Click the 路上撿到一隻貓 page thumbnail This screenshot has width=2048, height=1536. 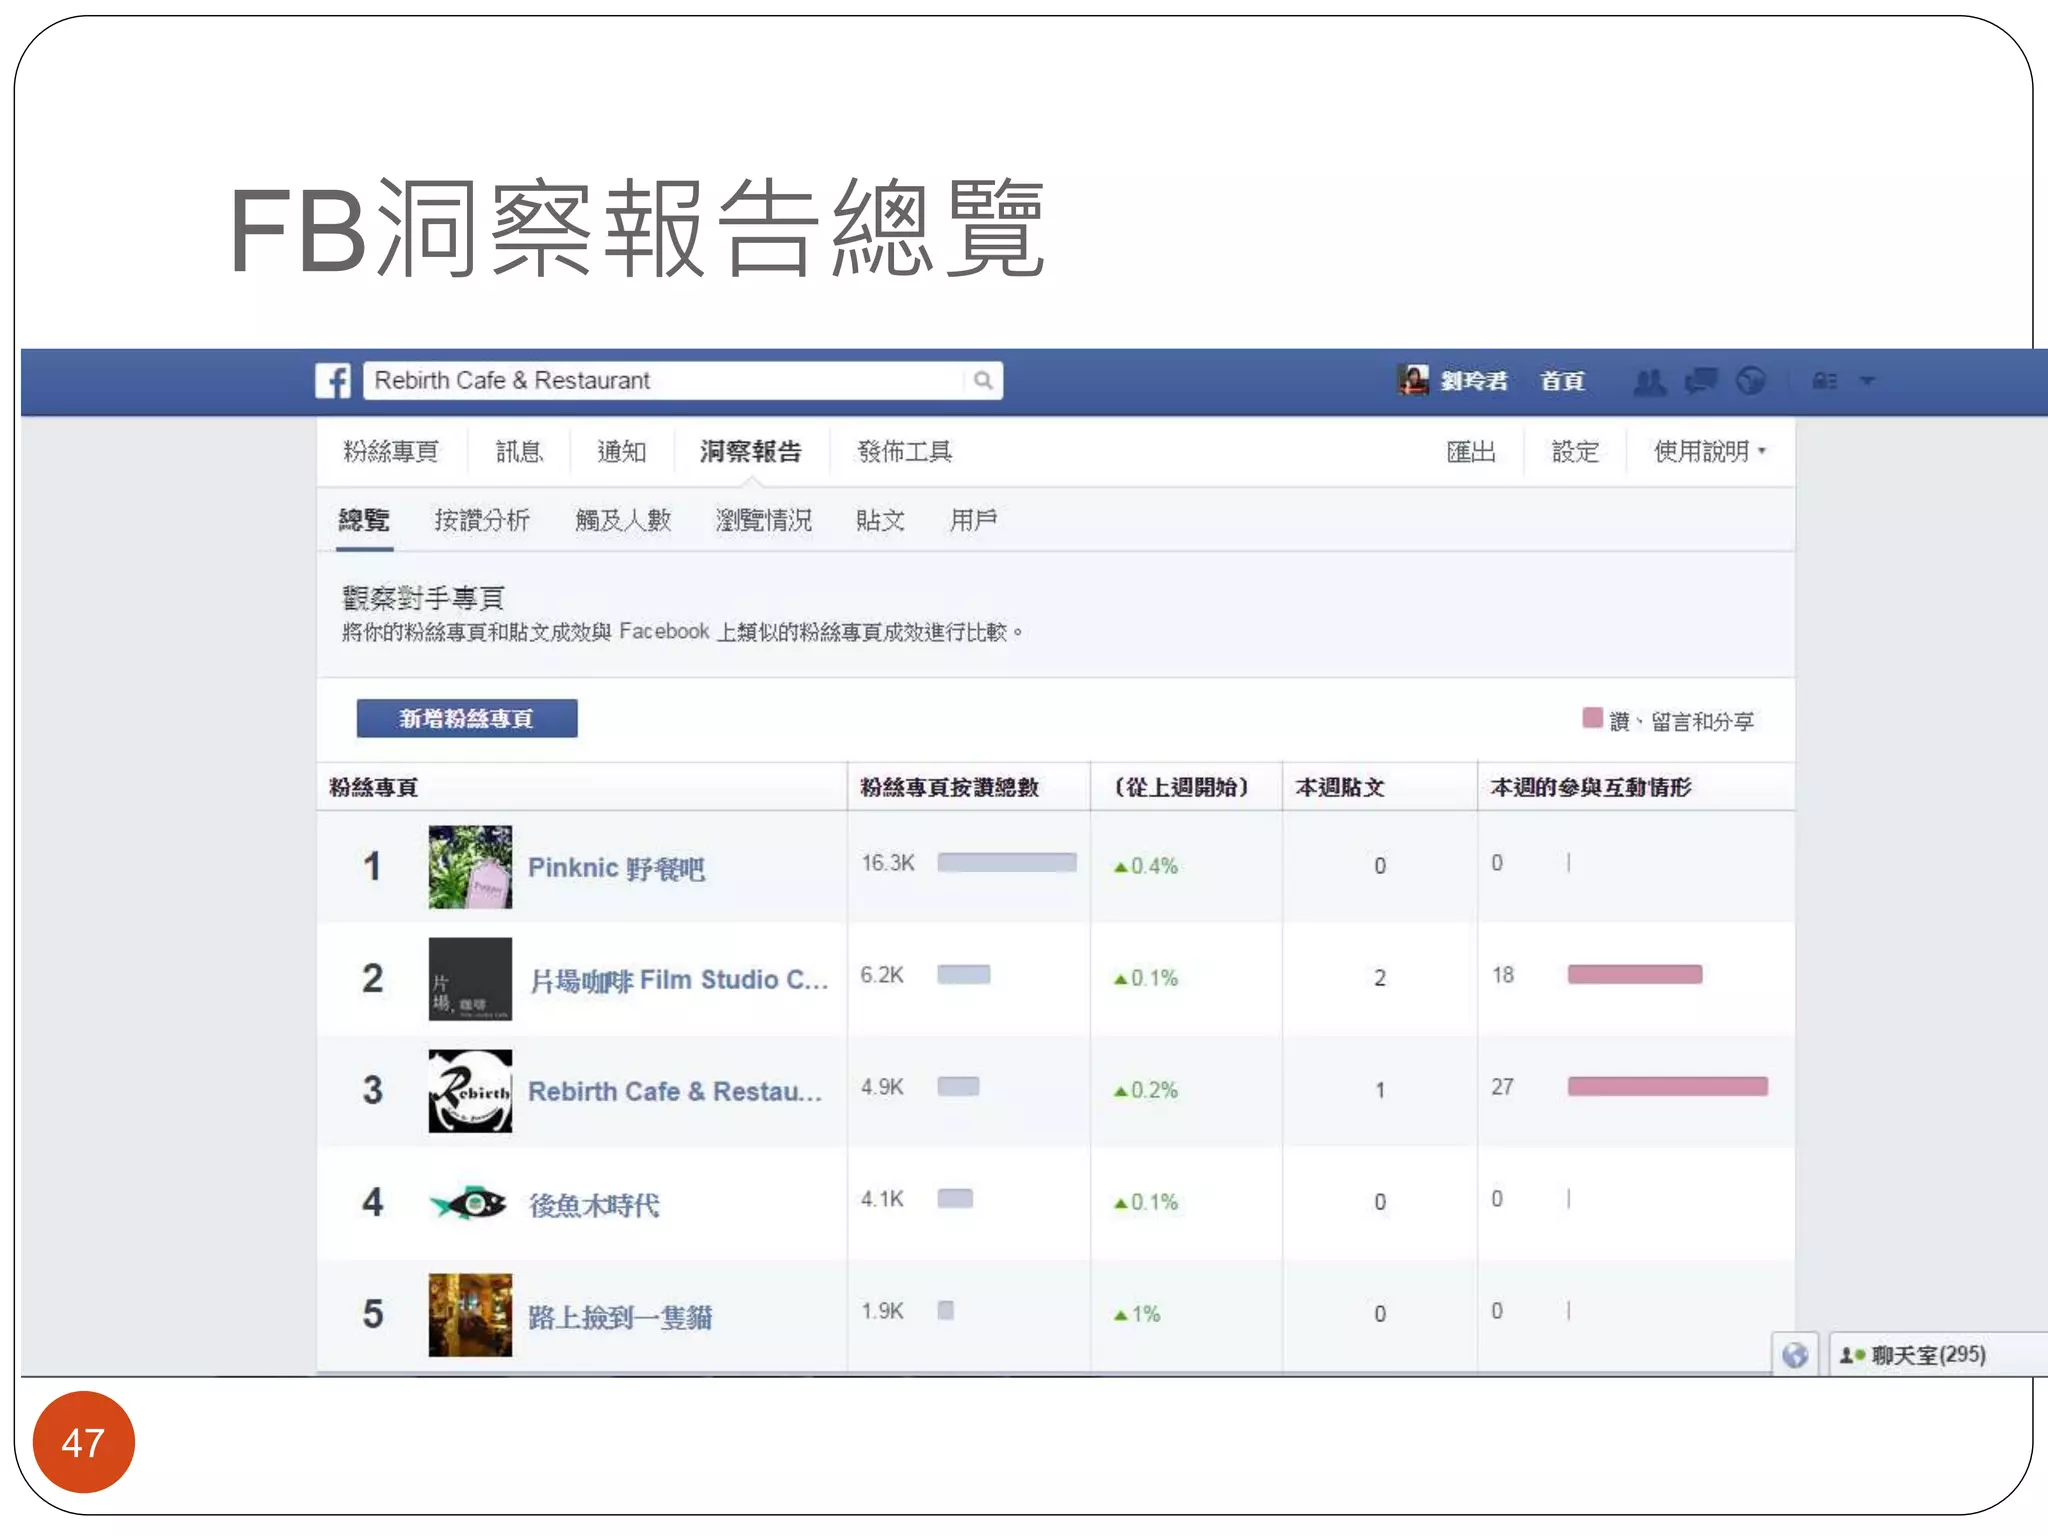coord(470,1315)
